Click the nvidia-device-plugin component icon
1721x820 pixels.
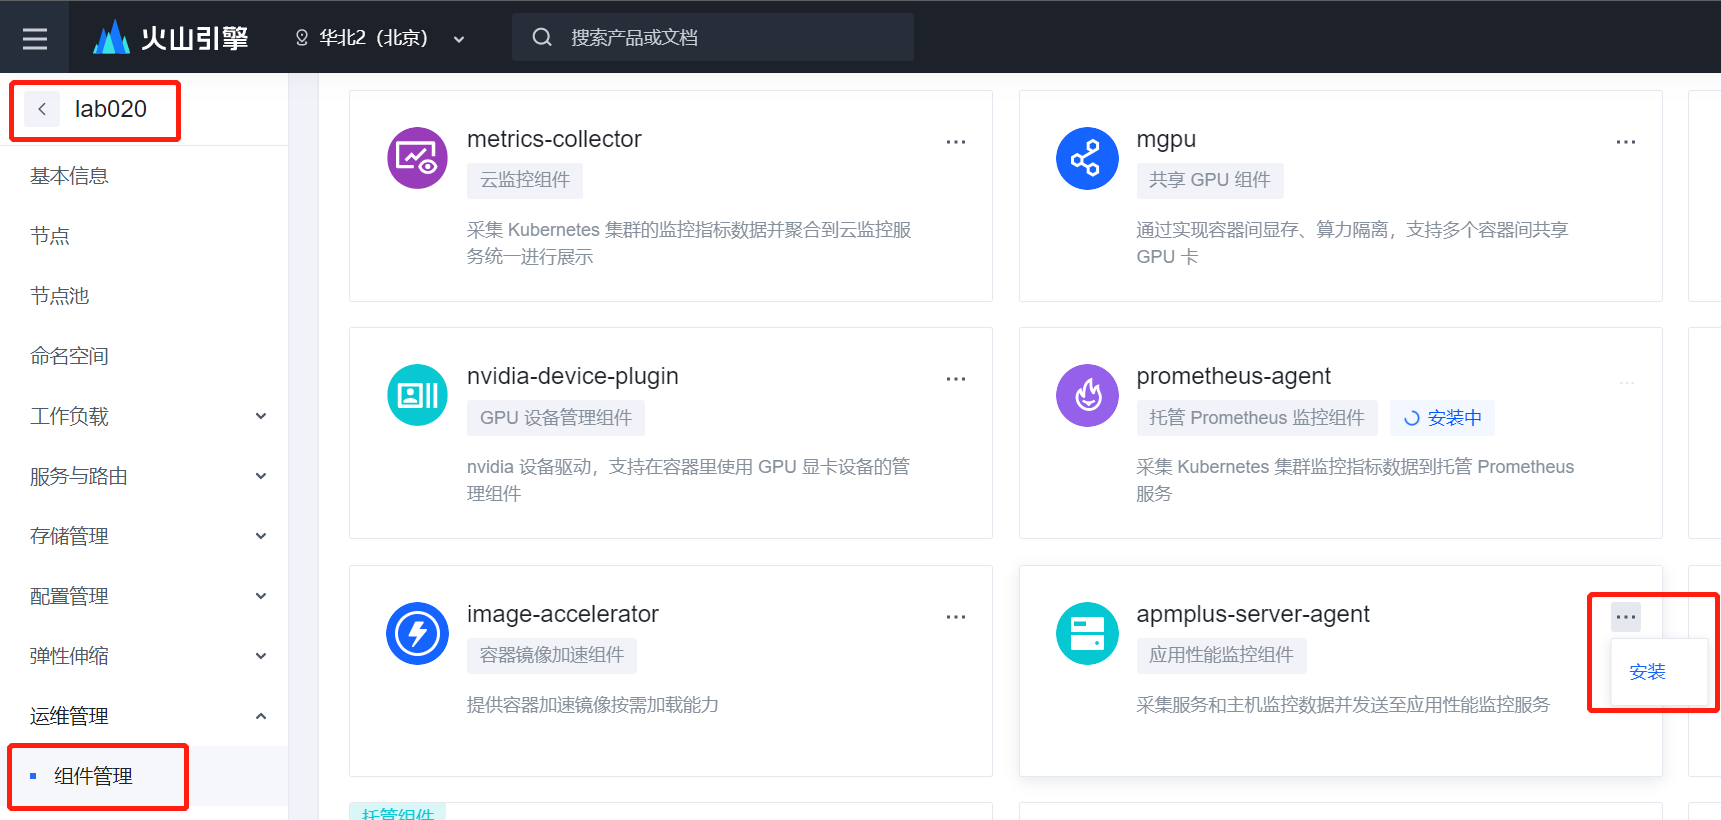(417, 395)
